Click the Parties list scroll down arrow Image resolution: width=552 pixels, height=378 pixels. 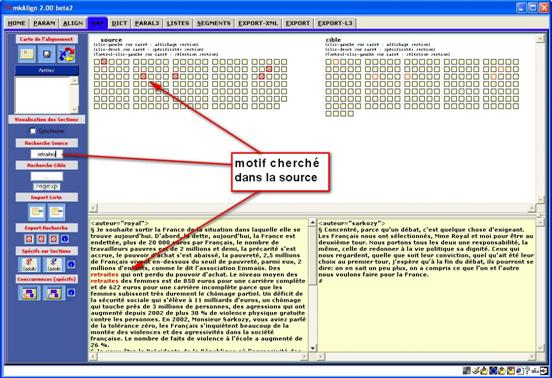(74, 109)
